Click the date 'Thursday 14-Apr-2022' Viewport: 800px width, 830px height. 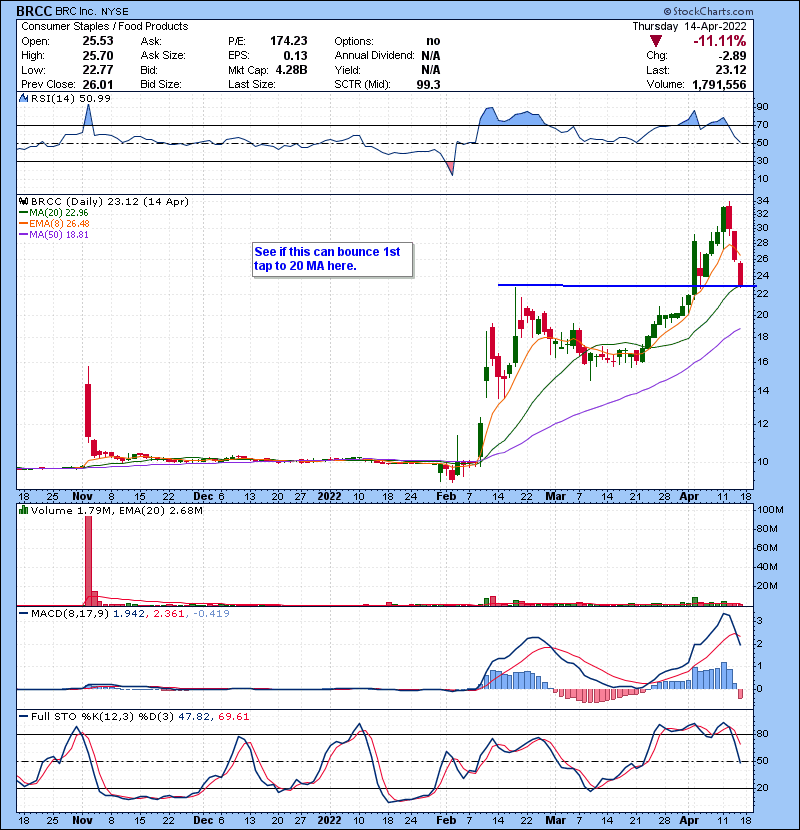(689, 26)
